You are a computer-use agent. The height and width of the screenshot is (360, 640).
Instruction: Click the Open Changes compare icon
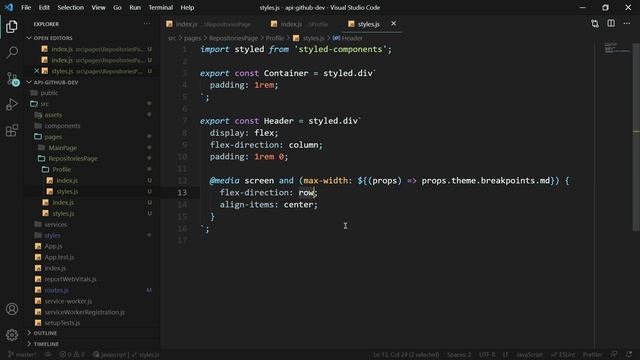pos(595,24)
